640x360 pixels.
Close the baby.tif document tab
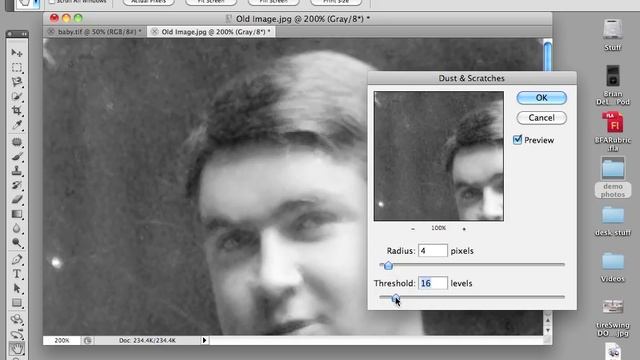[x=51, y=31]
